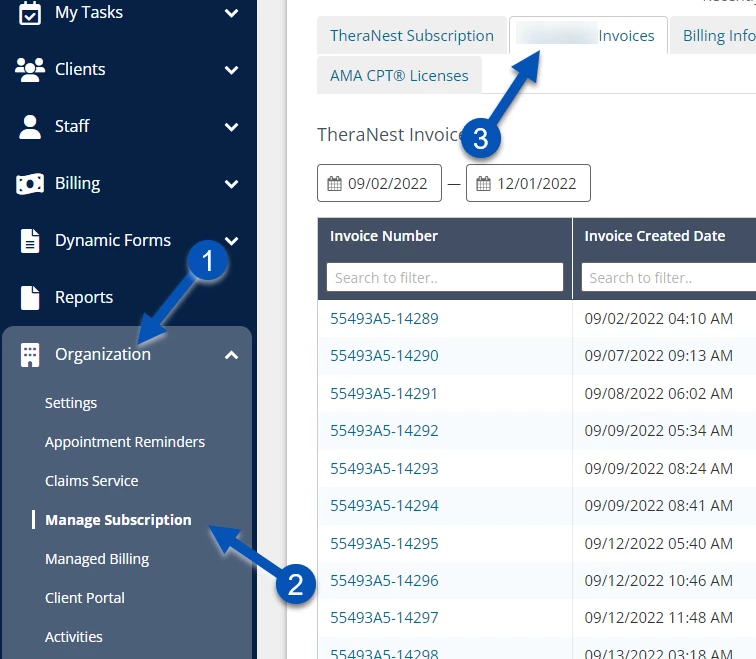Open invoice 55493A5-14290
Screen dimensions: 756x659
(384, 356)
